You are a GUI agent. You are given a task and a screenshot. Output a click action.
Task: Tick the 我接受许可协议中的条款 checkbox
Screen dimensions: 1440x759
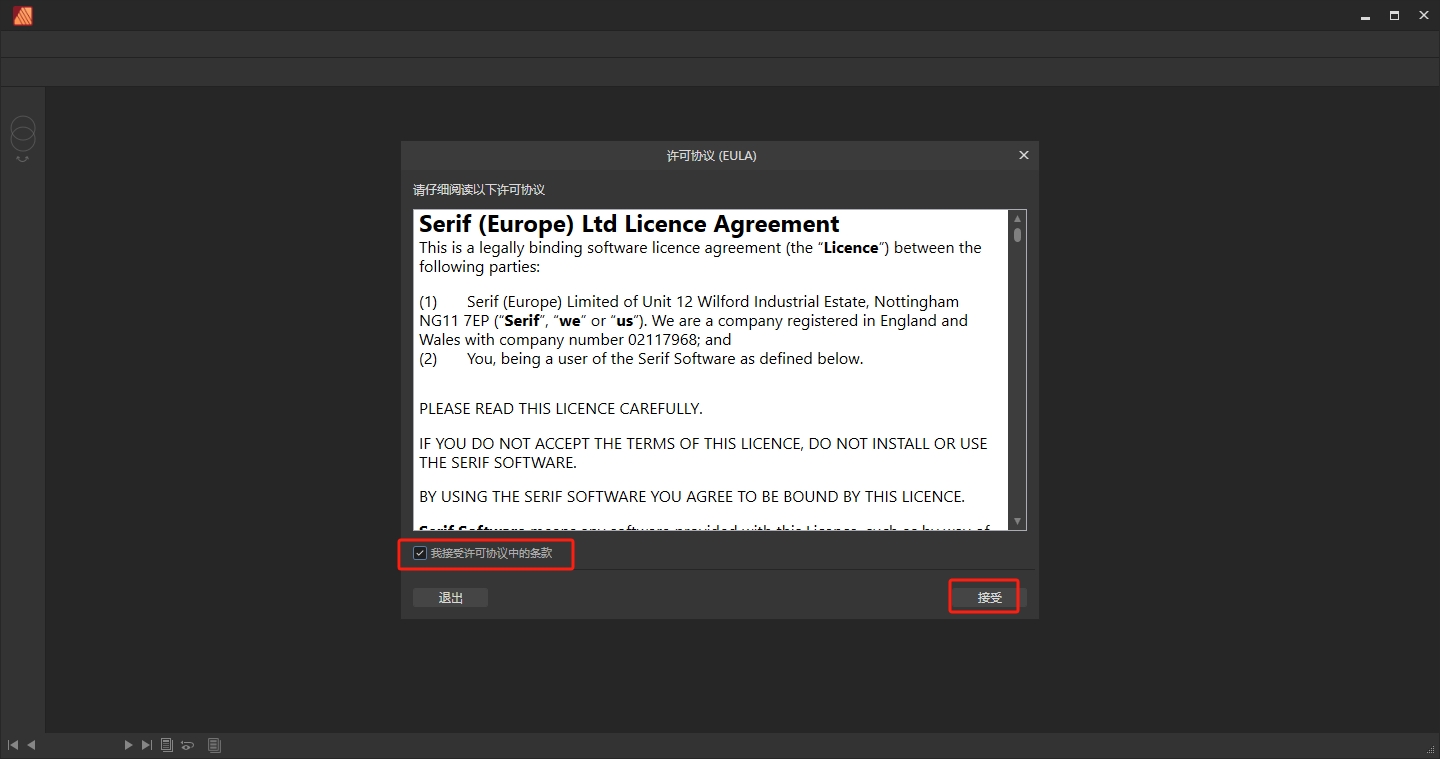(421, 553)
